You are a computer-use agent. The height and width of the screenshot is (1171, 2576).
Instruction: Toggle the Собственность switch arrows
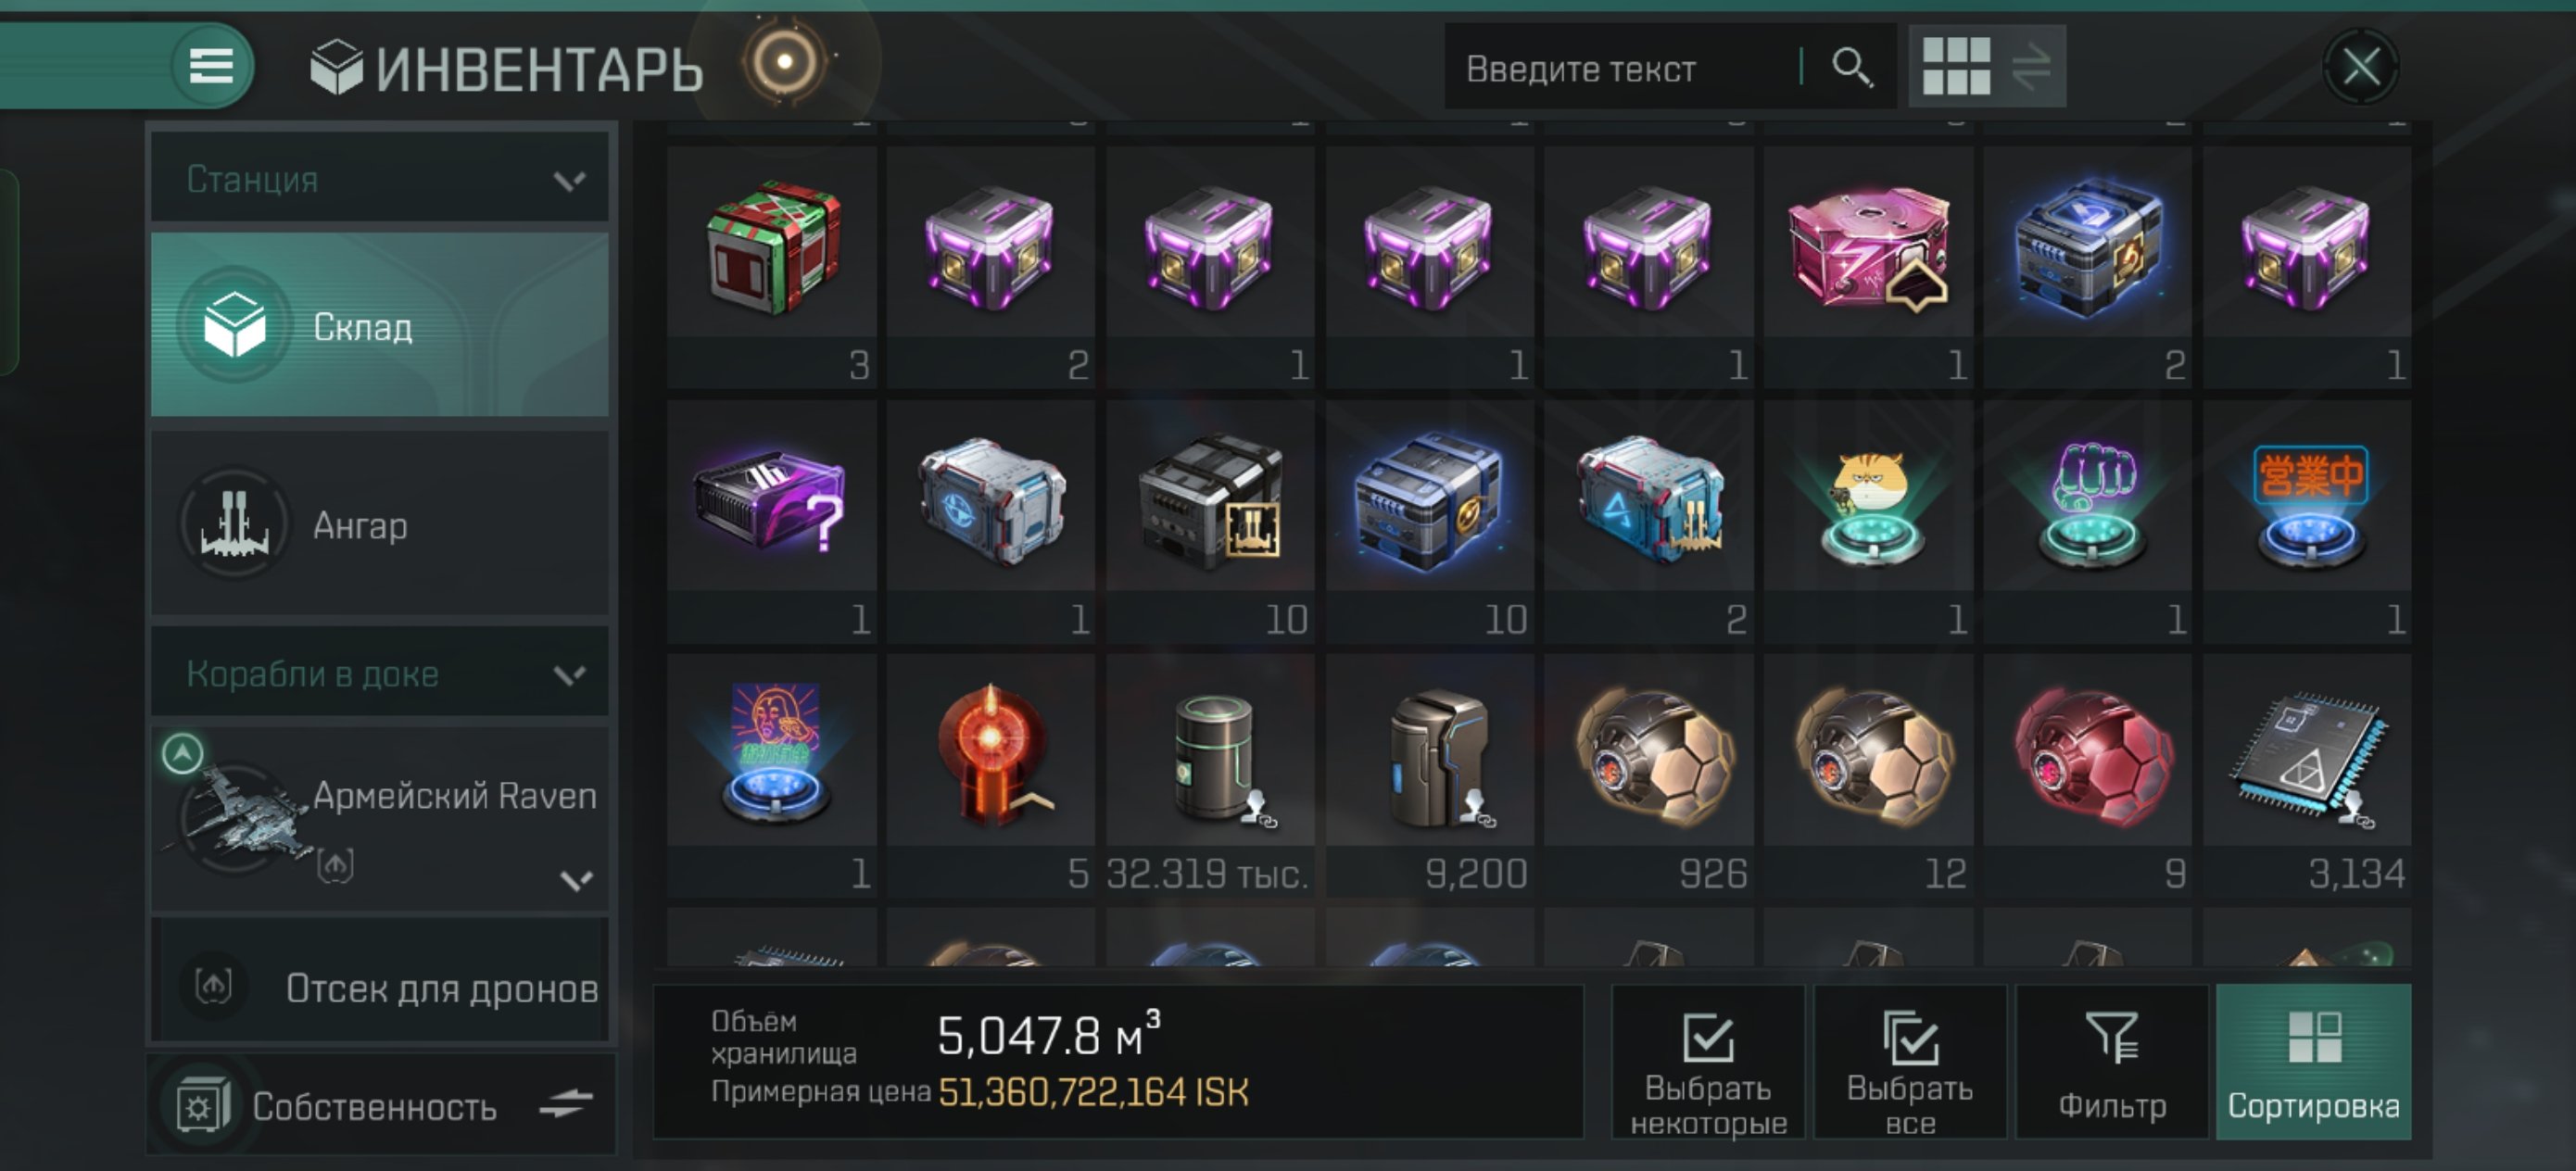(x=566, y=1104)
